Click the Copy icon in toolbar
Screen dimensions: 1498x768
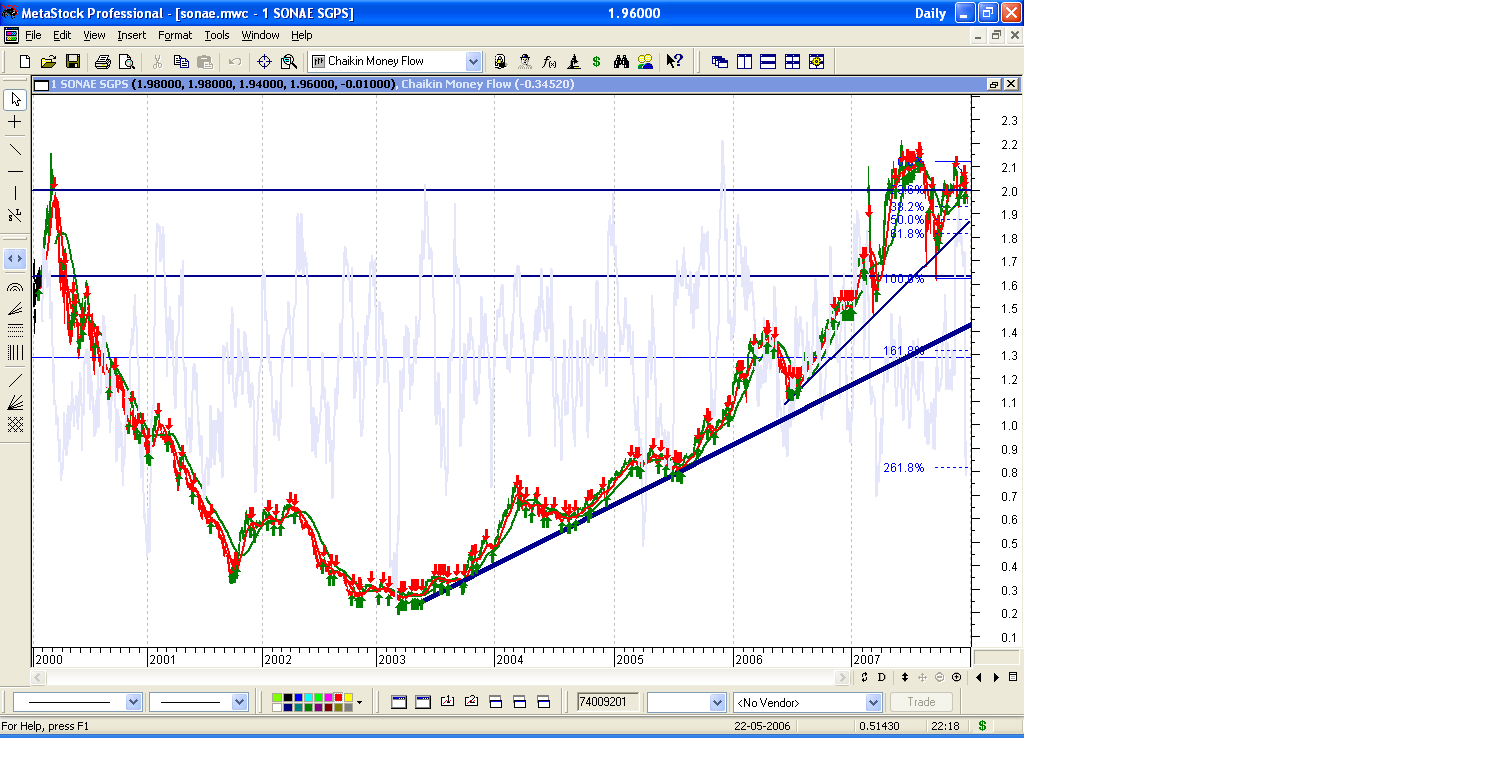click(181, 61)
